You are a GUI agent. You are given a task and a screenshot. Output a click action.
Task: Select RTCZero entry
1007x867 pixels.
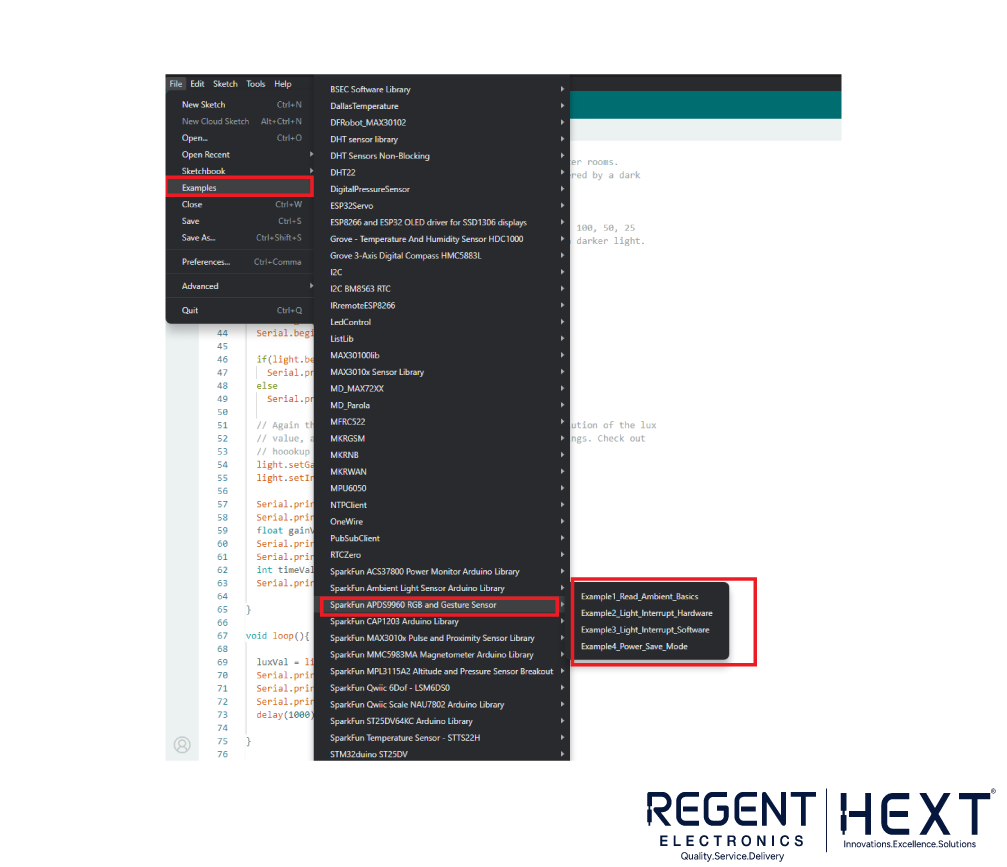coord(442,555)
